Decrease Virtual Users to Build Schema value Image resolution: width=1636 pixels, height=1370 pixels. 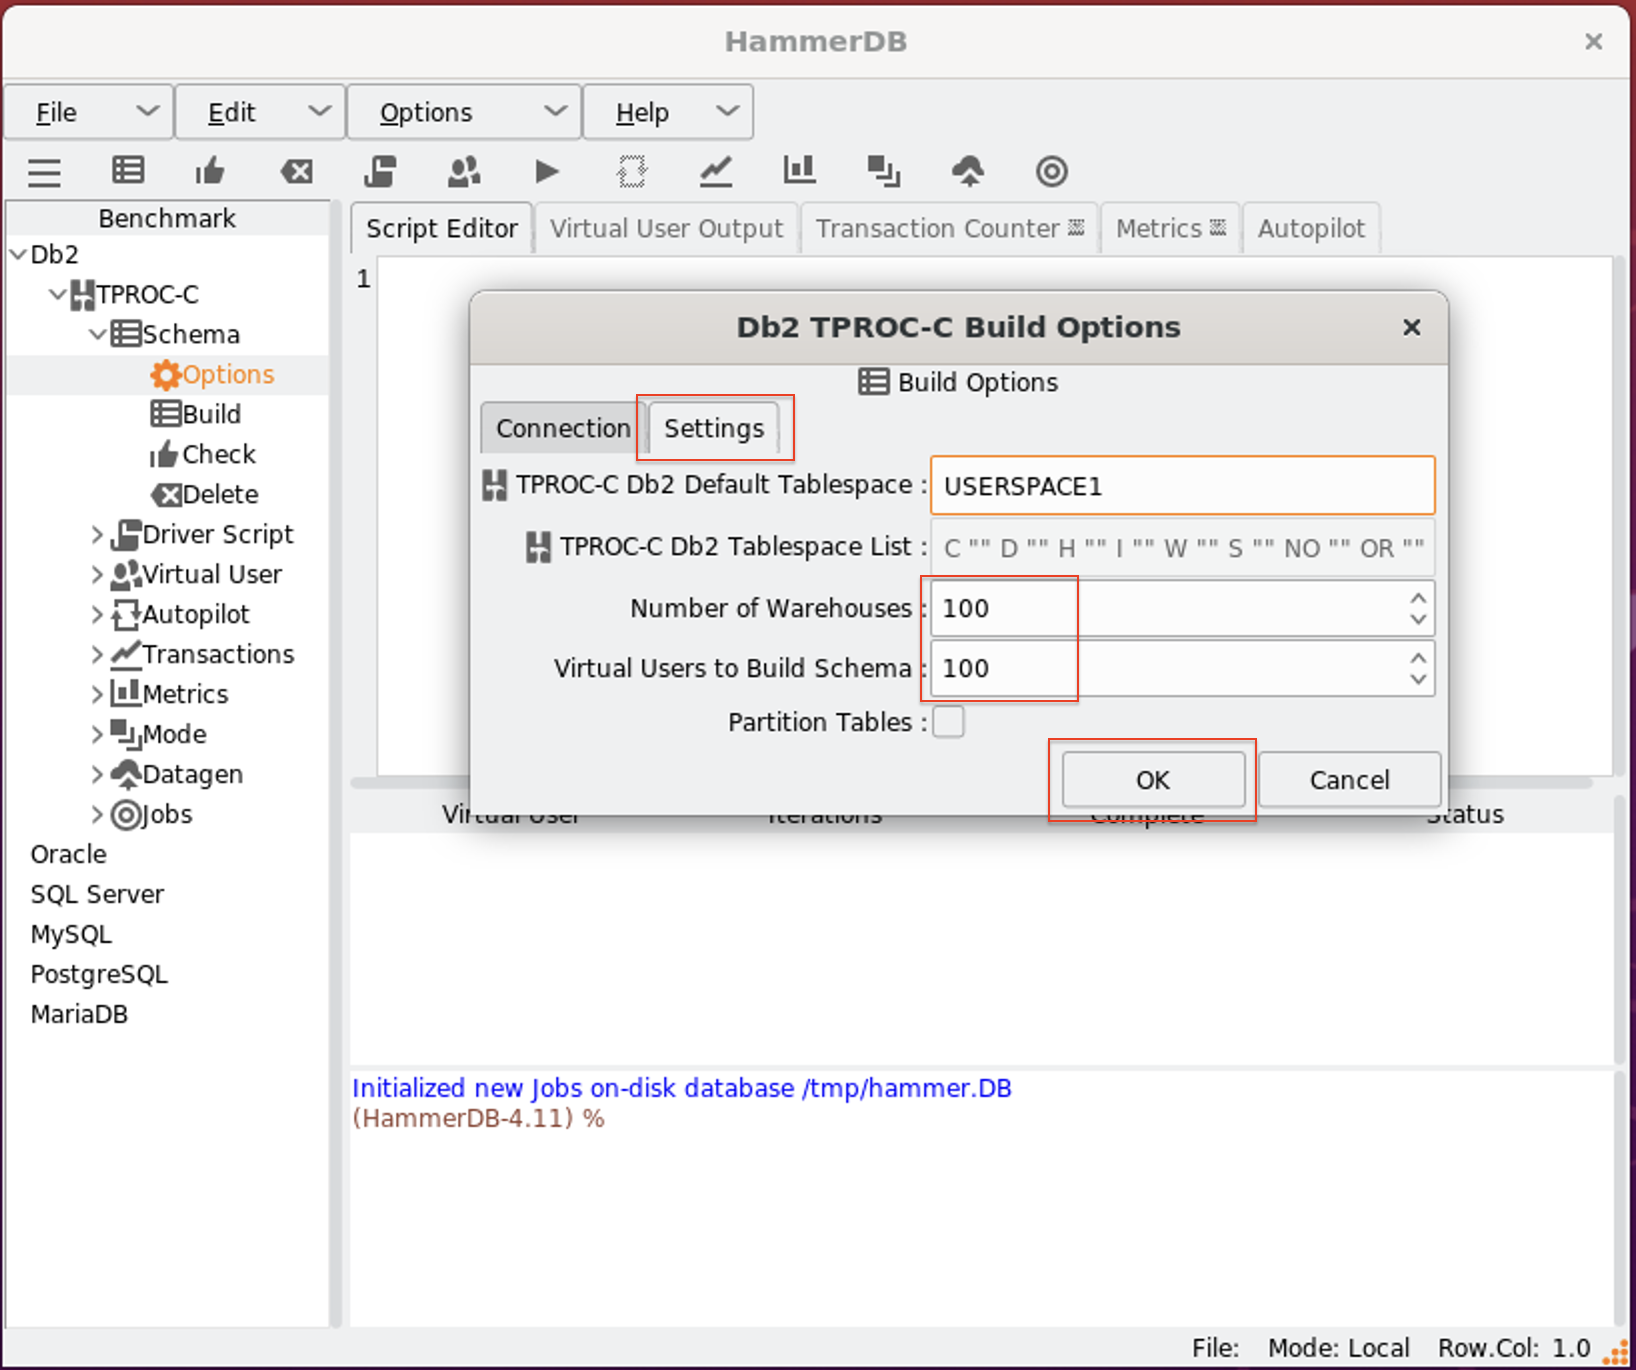click(1417, 680)
